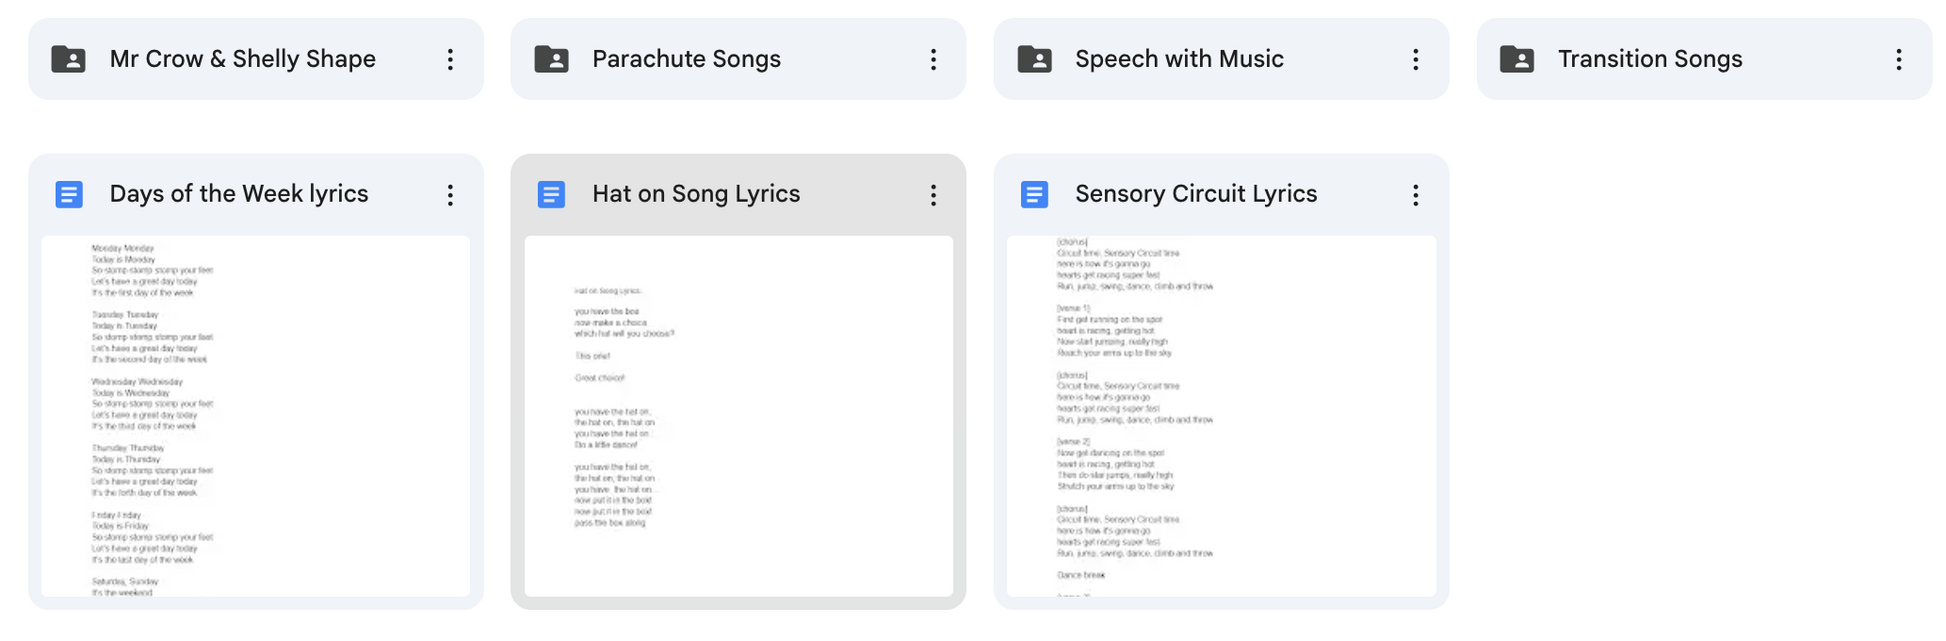Screen dimensions: 1946x641
Task: Select the Transition Songs folder name
Action: point(1649,59)
